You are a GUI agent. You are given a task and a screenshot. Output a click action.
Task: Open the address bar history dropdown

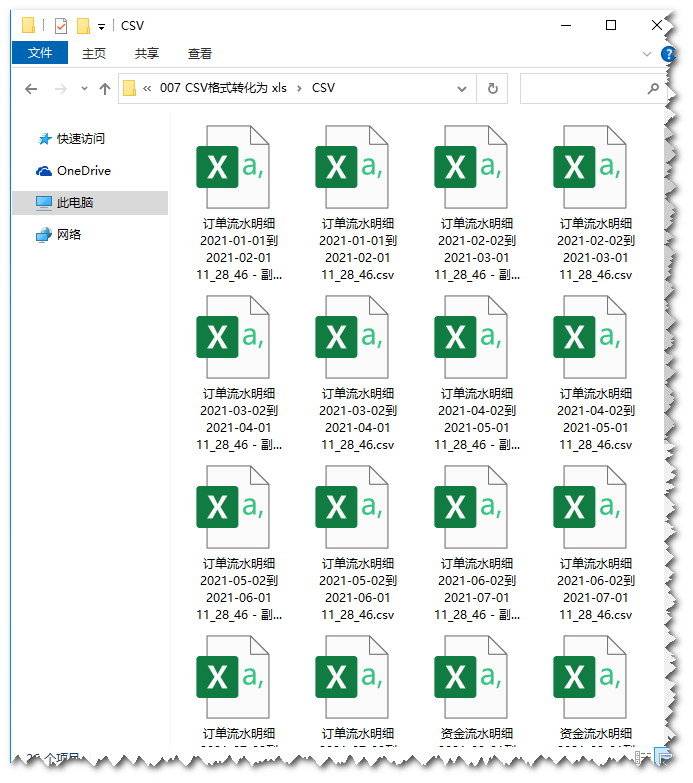point(462,89)
